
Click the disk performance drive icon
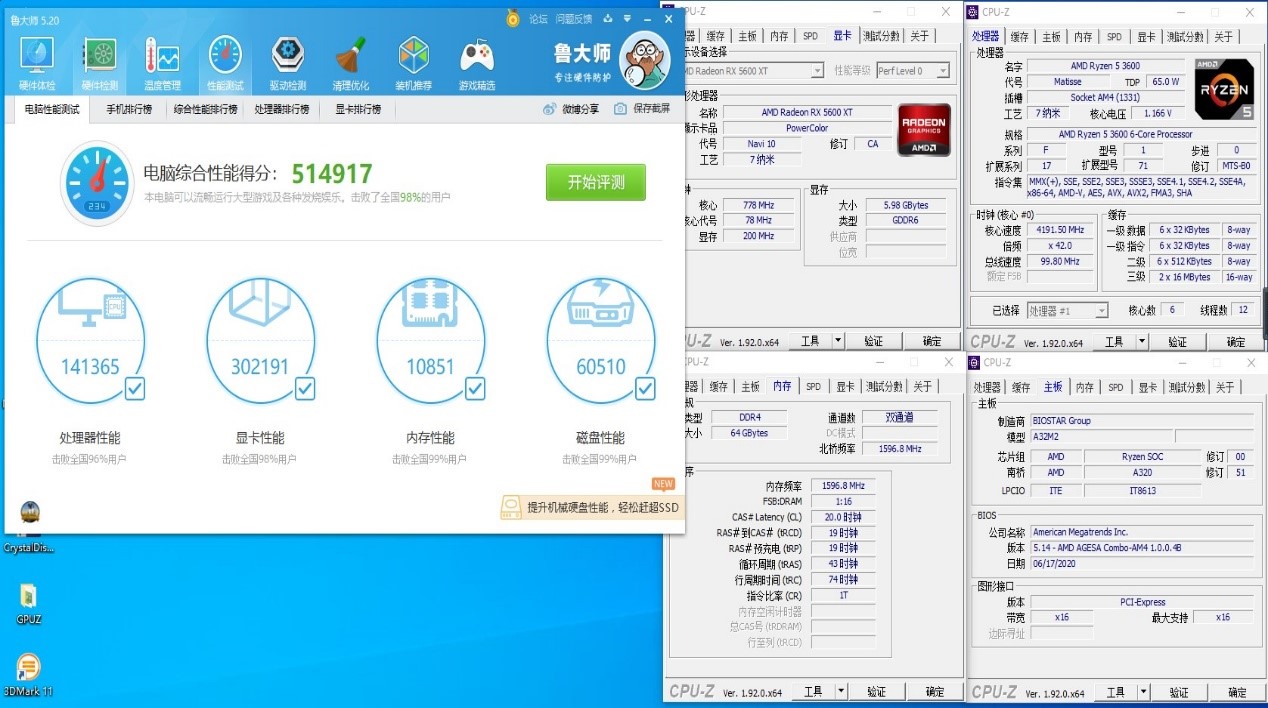[600, 304]
